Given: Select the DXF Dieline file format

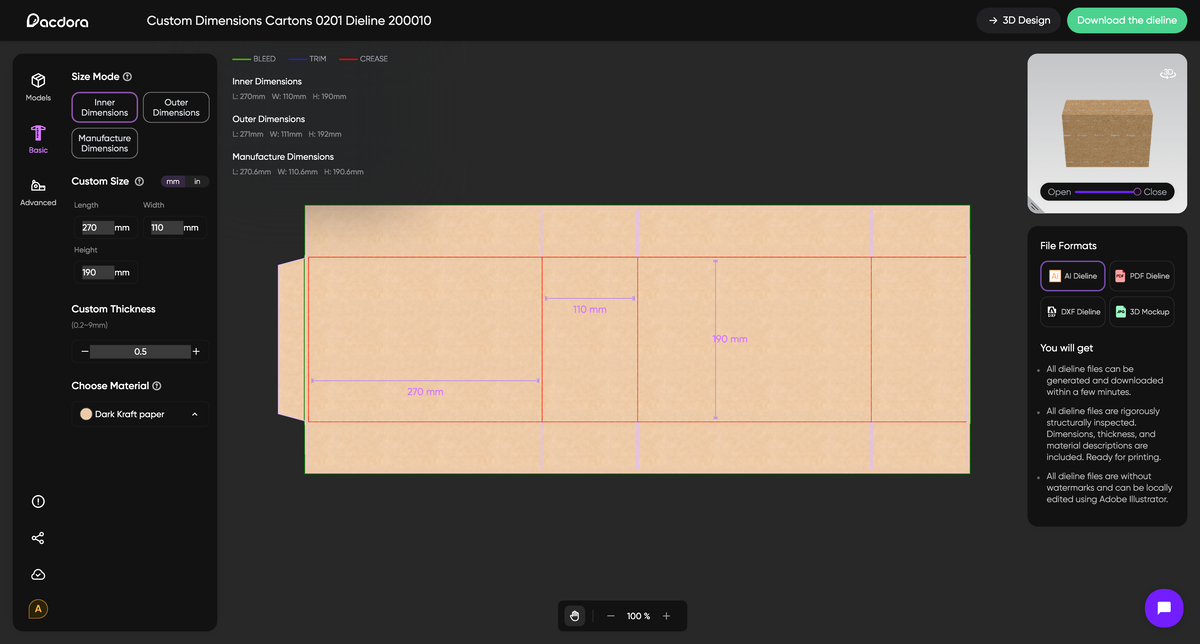Looking at the screenshot, I should [x=1072, y=311].
